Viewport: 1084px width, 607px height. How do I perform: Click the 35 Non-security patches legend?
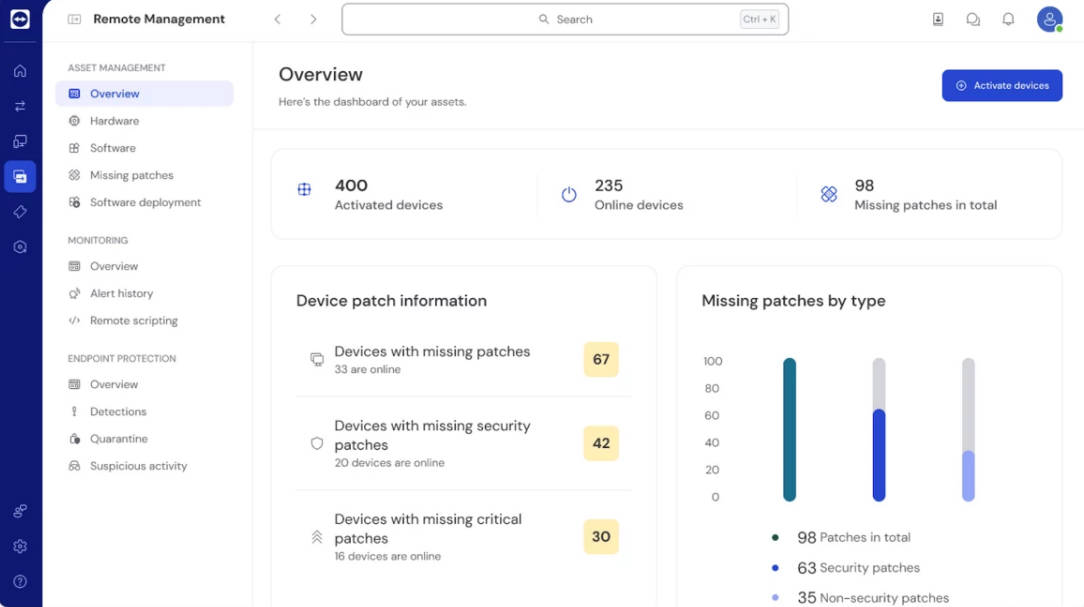[860, 597]
